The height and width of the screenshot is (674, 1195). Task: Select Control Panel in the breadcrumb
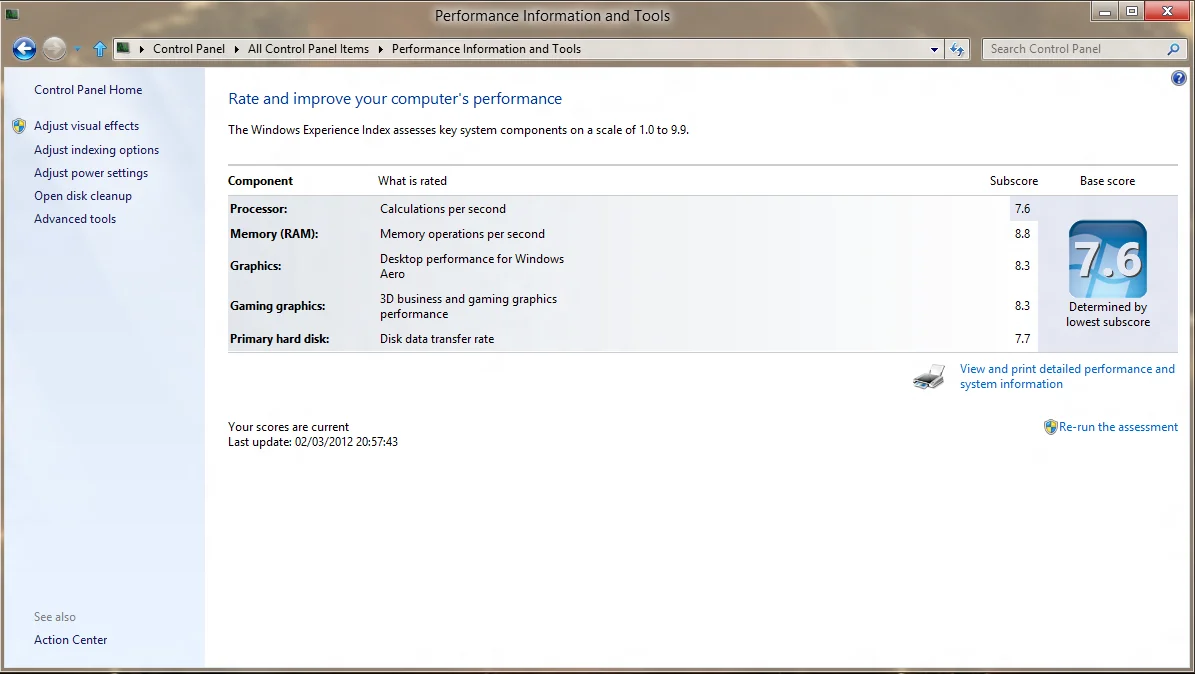189,49
